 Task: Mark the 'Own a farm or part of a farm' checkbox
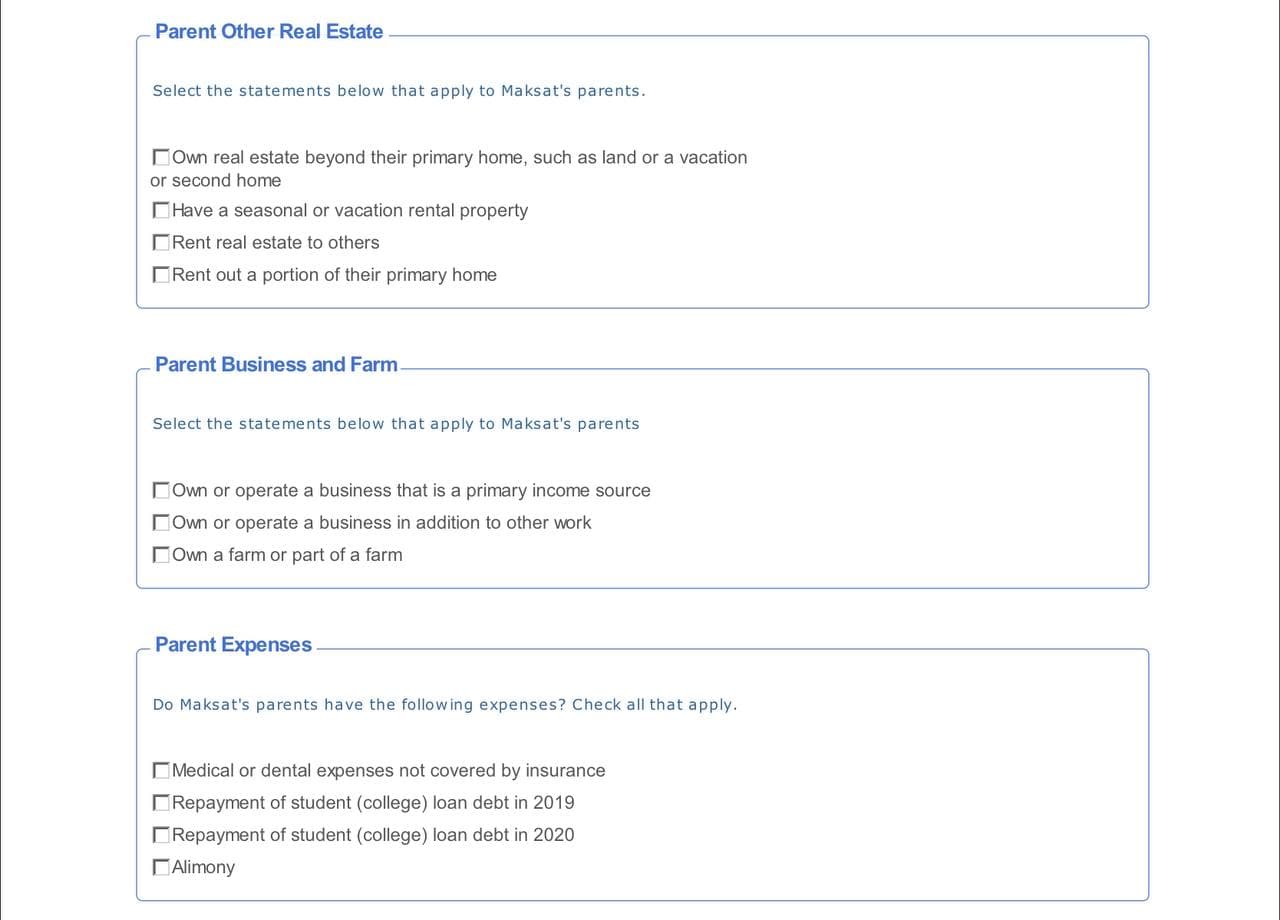tap(161, 555)
